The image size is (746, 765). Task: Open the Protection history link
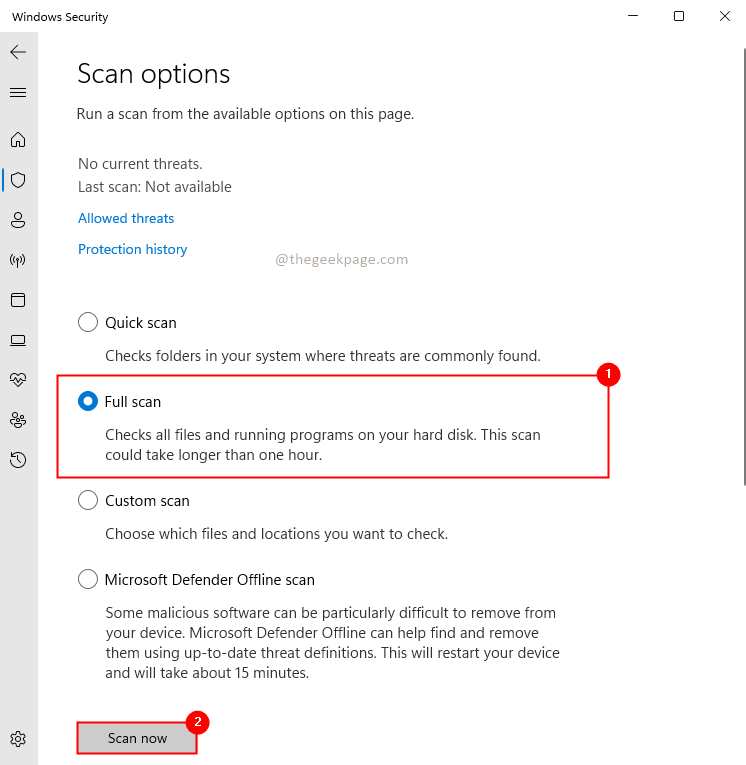(133, 249)
